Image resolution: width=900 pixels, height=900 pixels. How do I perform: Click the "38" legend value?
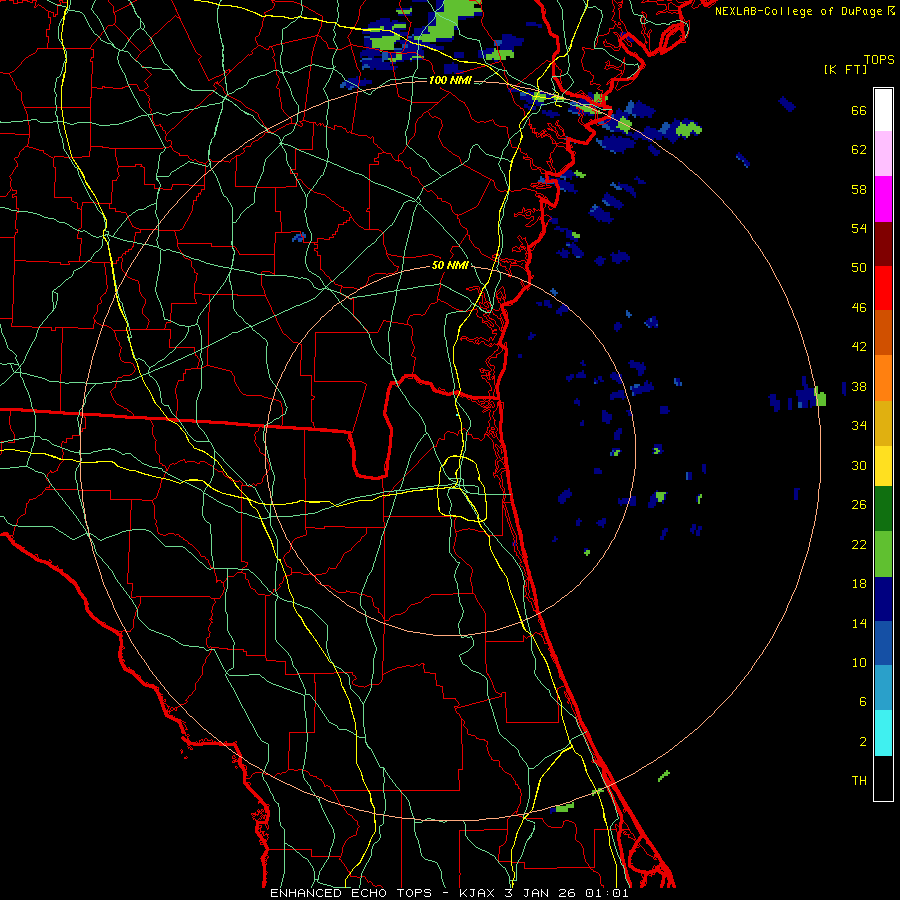coord(859,386)
